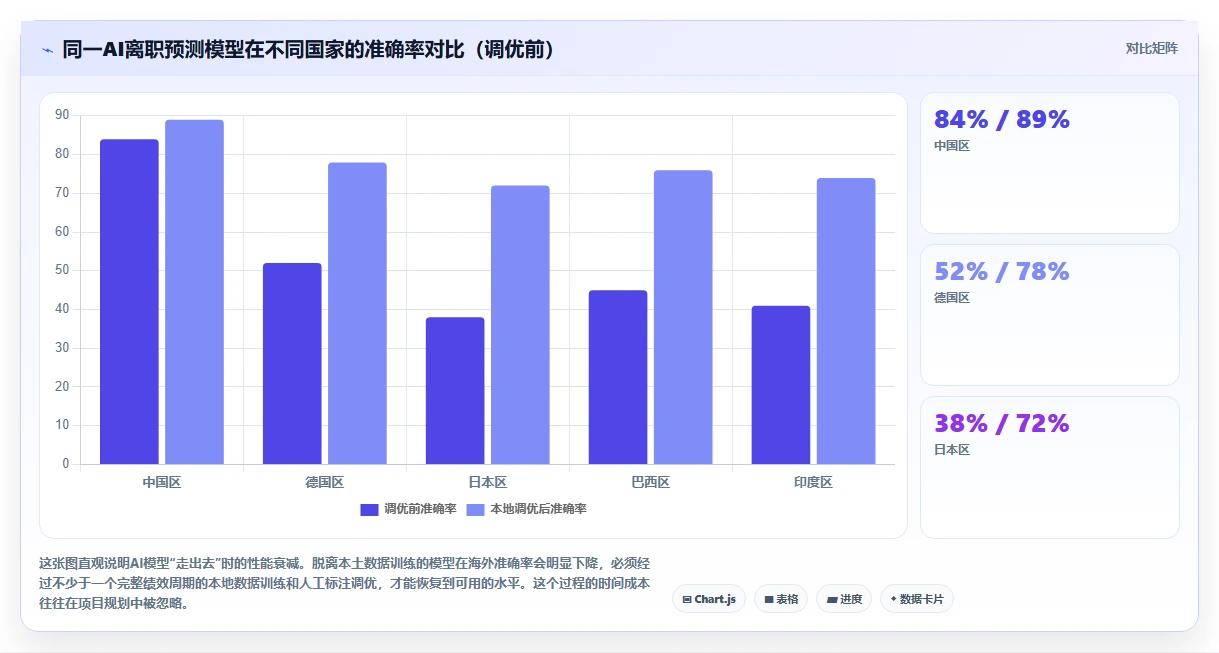Click the 中国区 pre-tuning bar at 84
Screen dimensions: 1219x653
click(129, 301)
